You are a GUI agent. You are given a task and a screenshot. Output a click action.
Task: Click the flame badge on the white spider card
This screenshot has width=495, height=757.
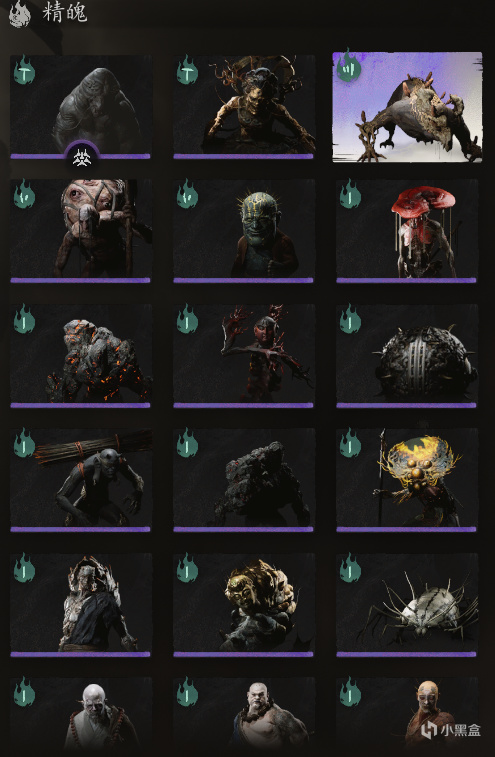pyautogui.click(x=350, y=568)
